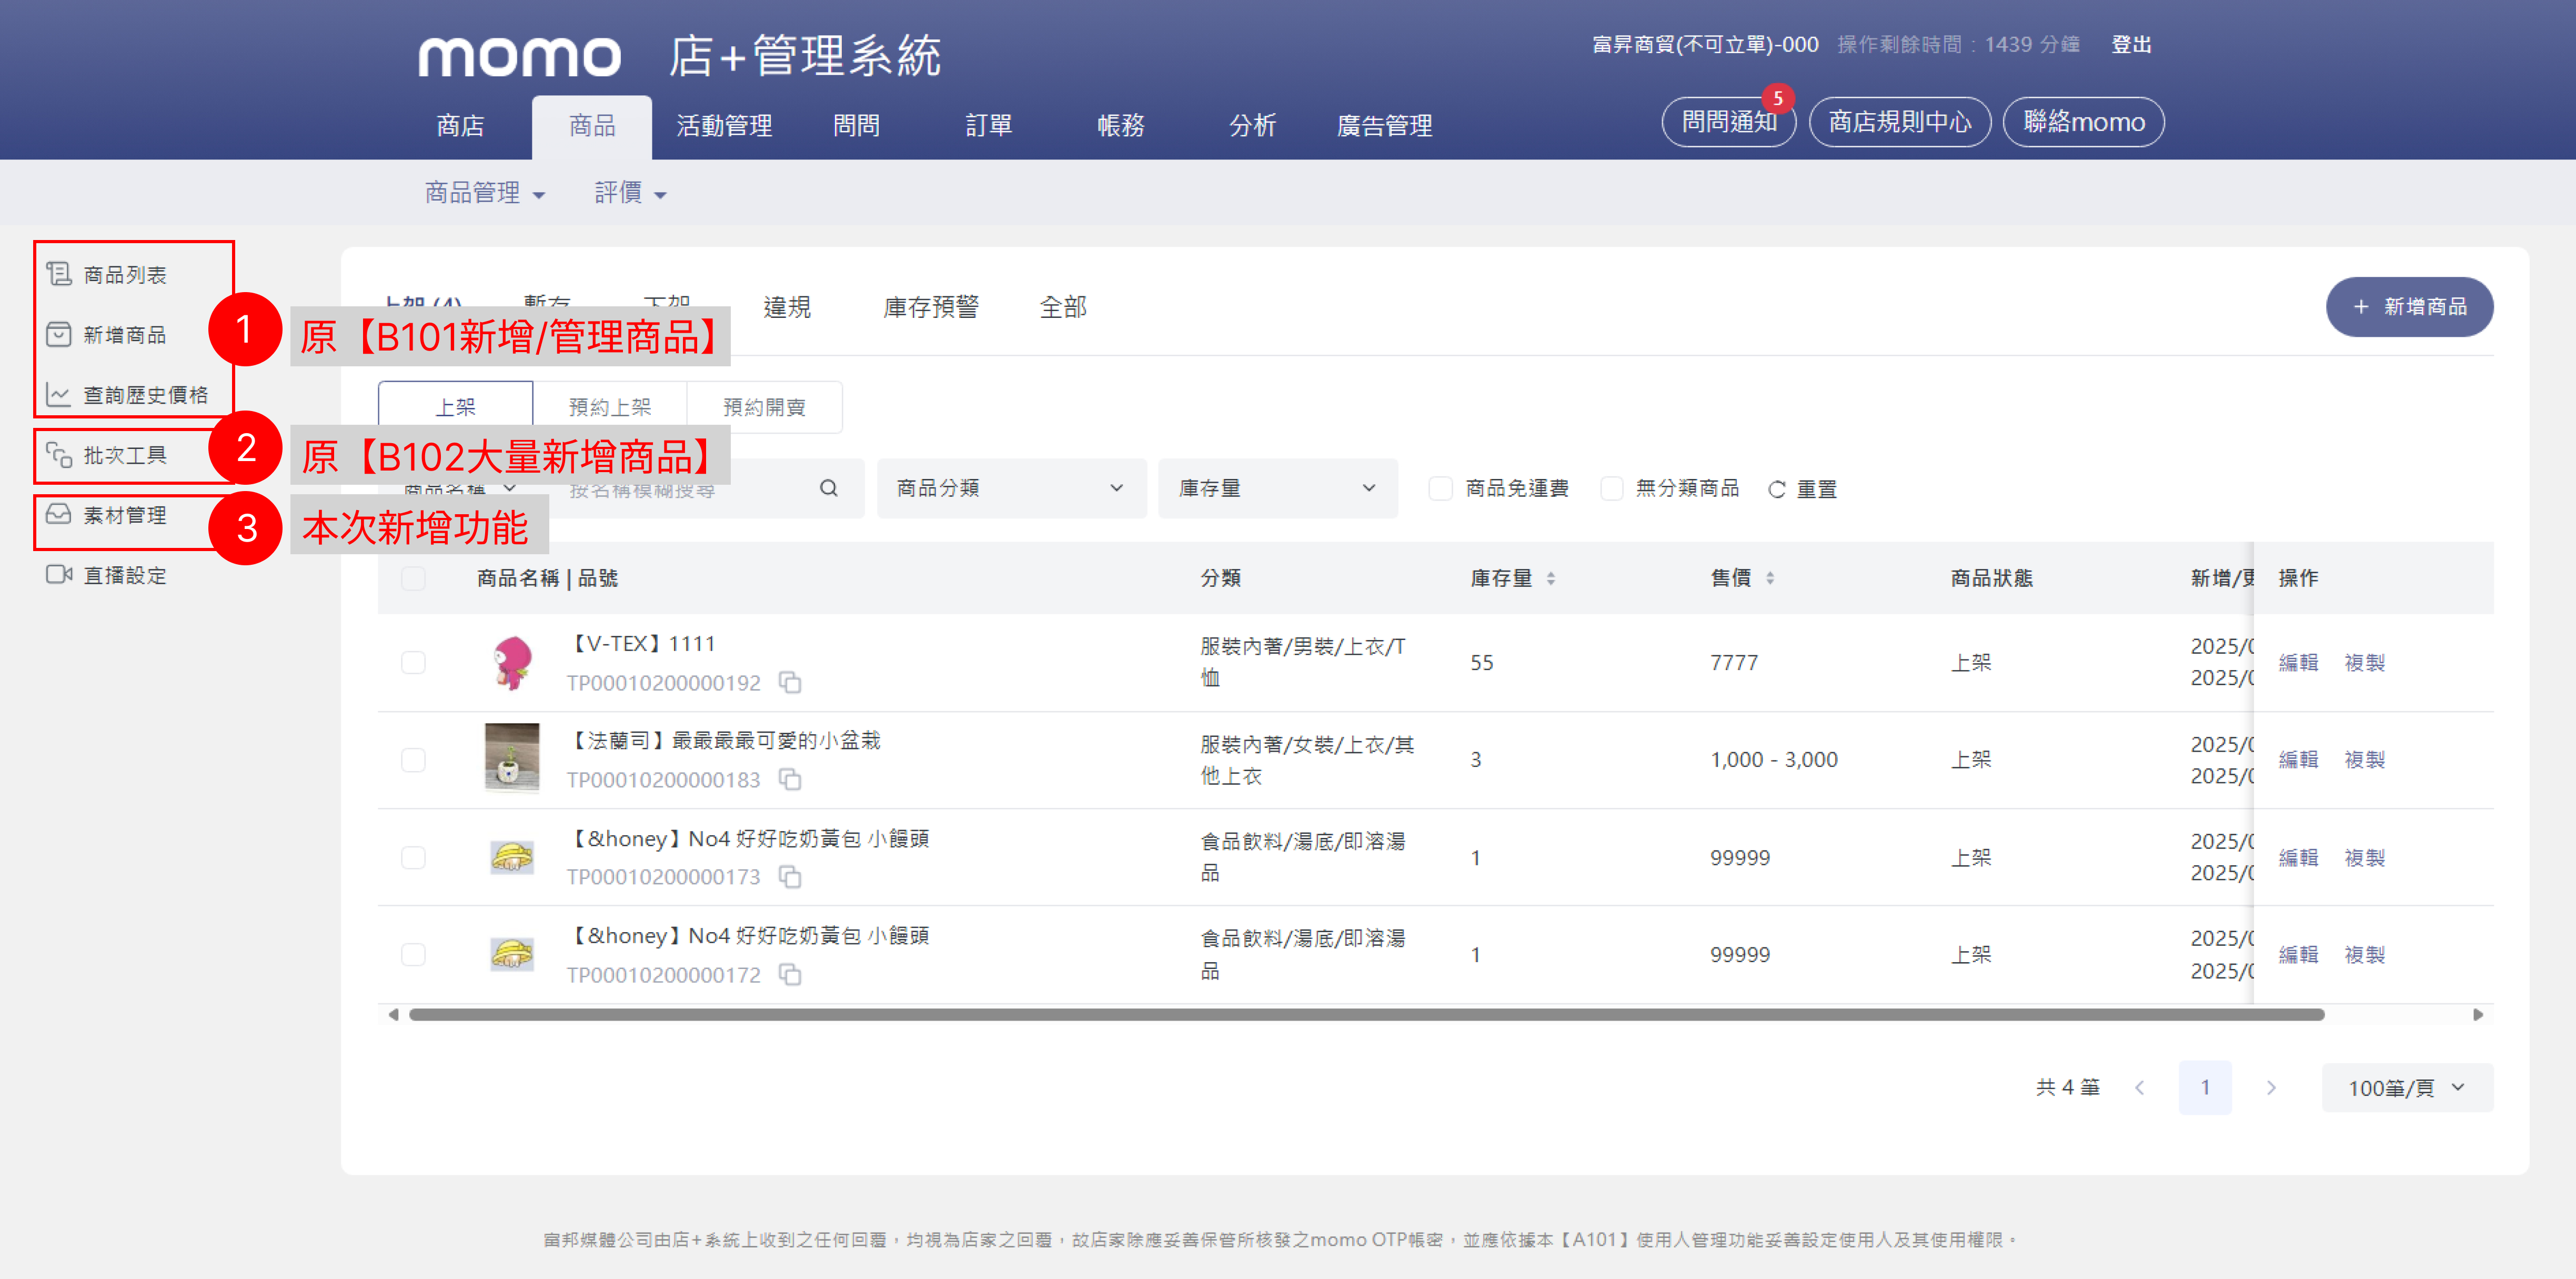Open 帳務 main nav tab

(x=1120, y=126)
